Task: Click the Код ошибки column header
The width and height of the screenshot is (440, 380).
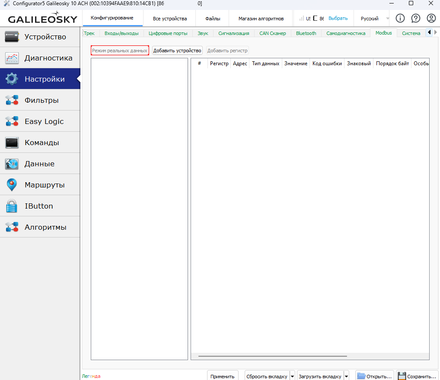Action: point(327,63)
